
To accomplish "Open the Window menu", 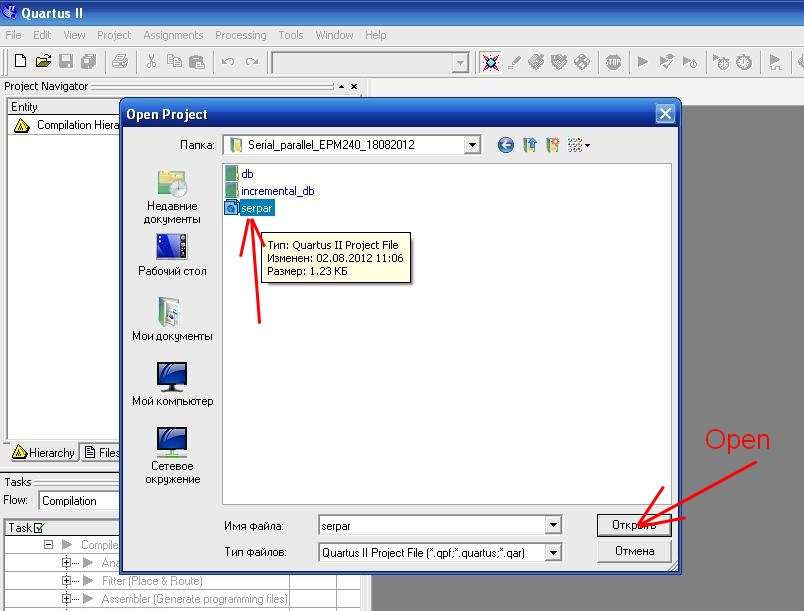I will pyautogui.click(x=334, y=35).
